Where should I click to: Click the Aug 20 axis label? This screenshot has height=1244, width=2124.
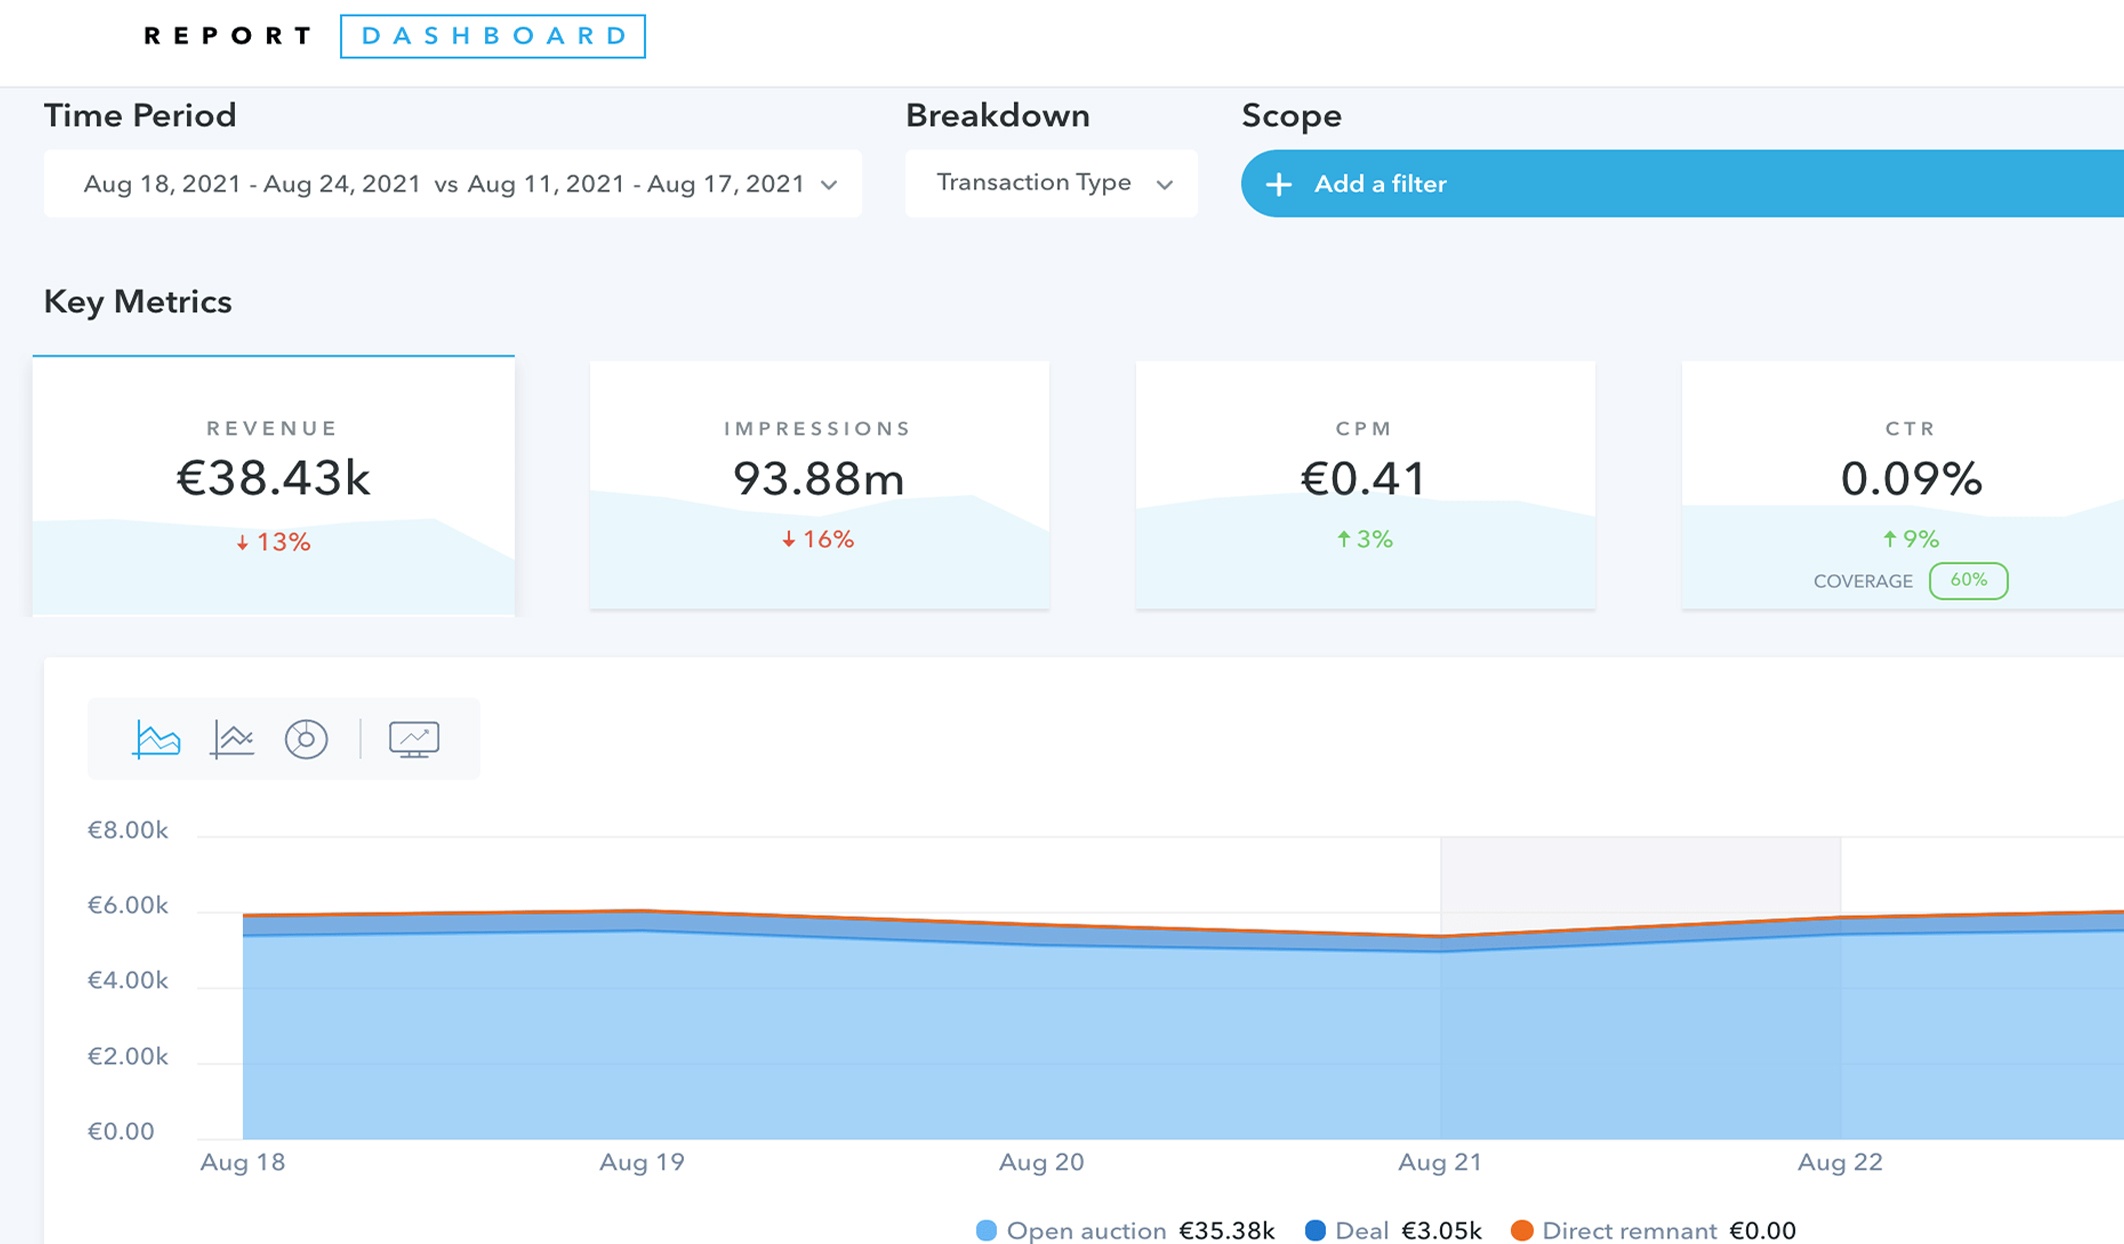click(1041, 1162)
